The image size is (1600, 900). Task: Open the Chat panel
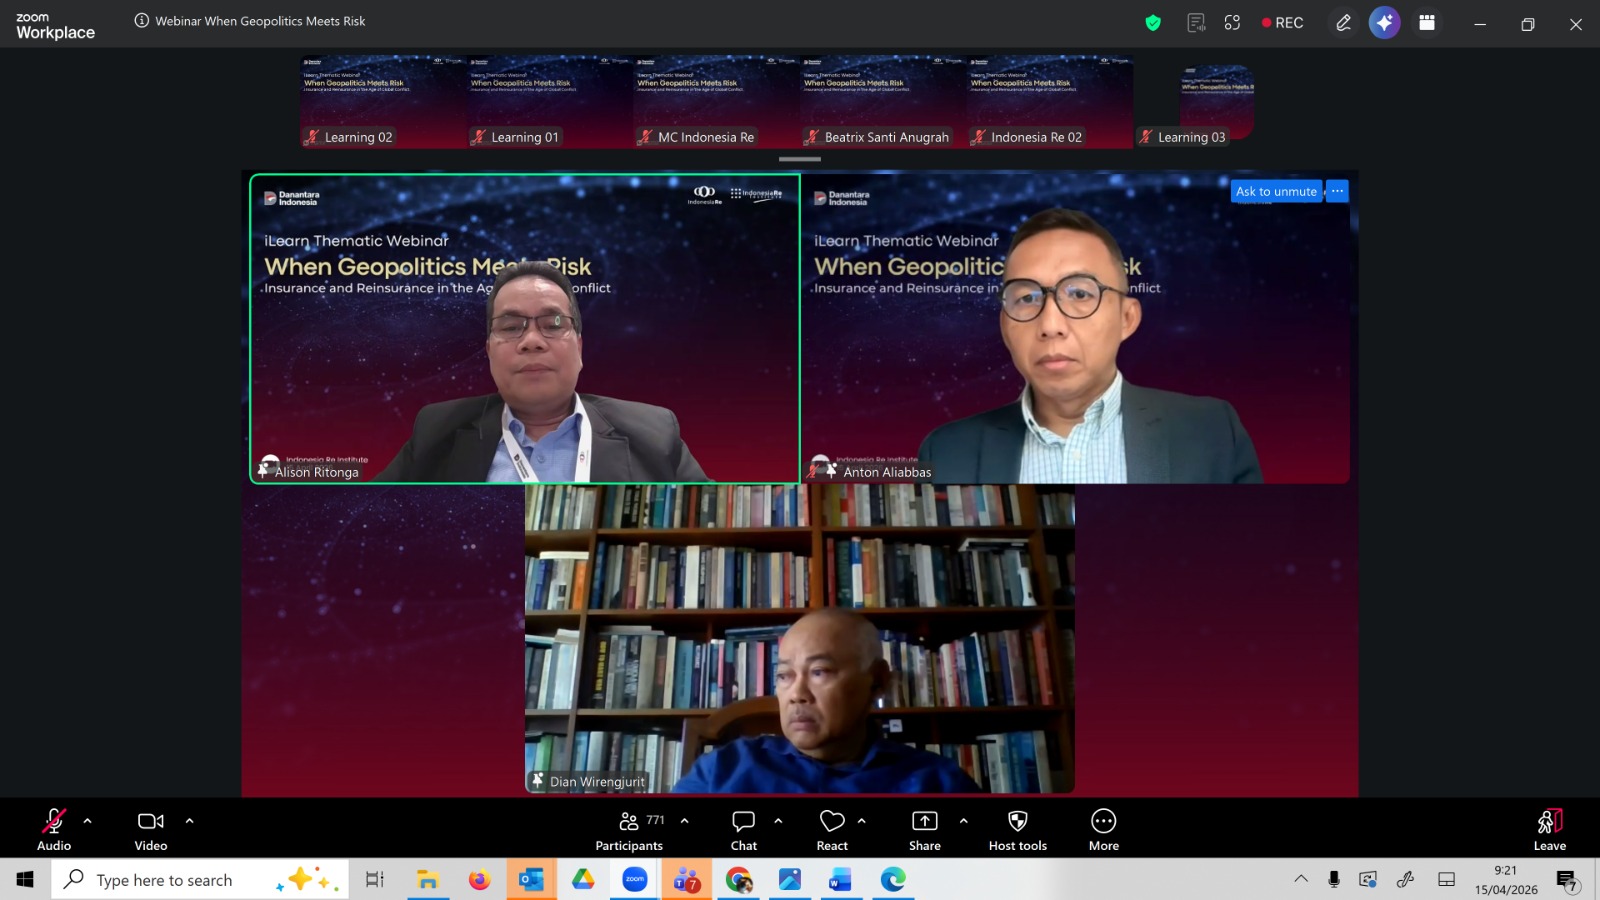pos(744,830)
